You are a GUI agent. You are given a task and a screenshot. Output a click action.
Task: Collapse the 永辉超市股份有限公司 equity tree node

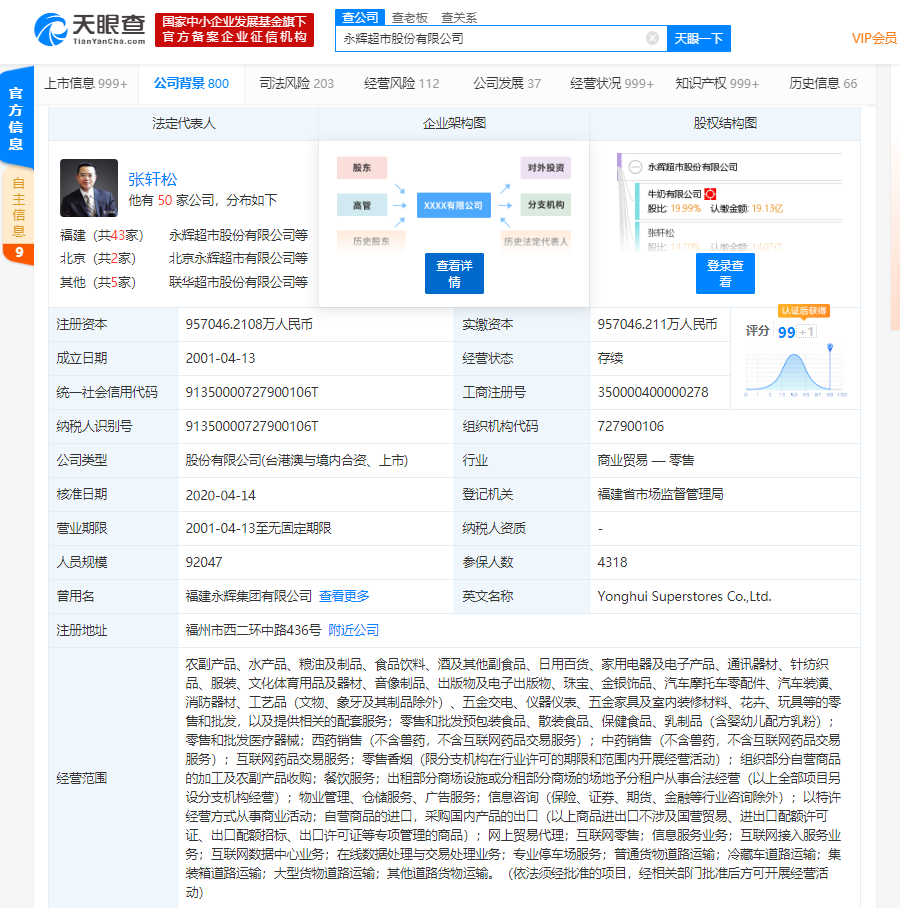click(635, 167)
